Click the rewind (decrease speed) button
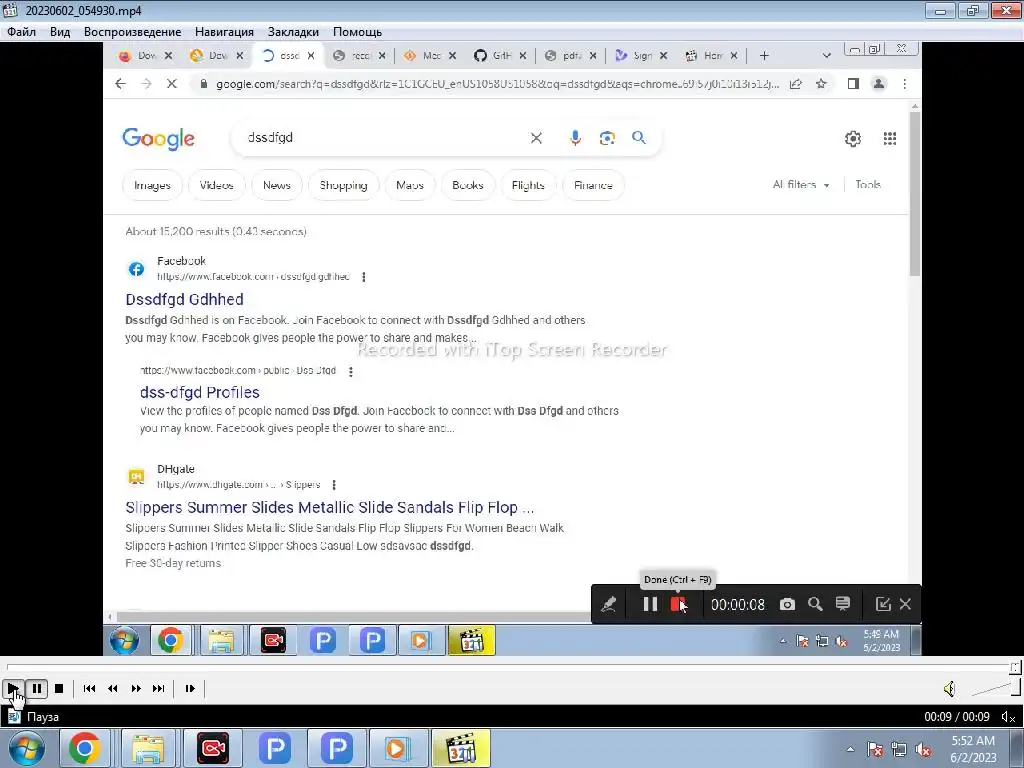The width and height of the screenshot is (1024, 768). point(112,688)
